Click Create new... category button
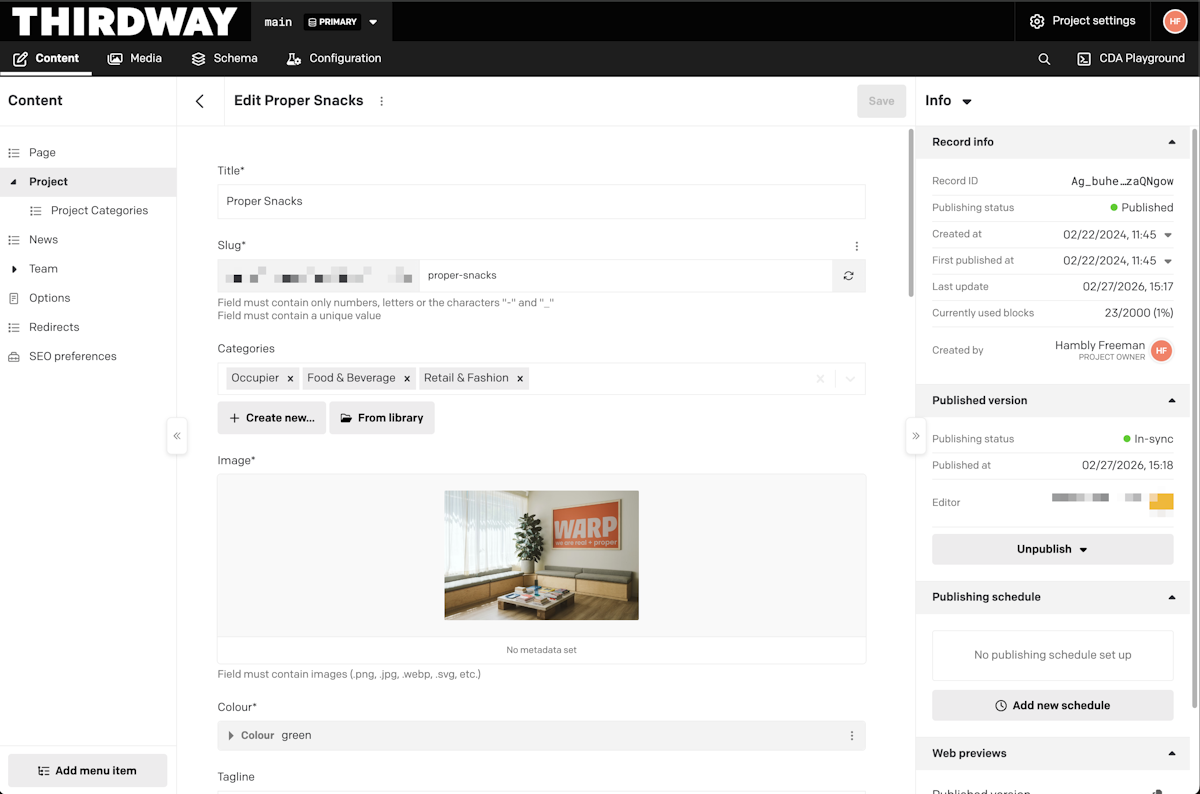The width and height of the screenshot is (1200, 794). [272, 418]
